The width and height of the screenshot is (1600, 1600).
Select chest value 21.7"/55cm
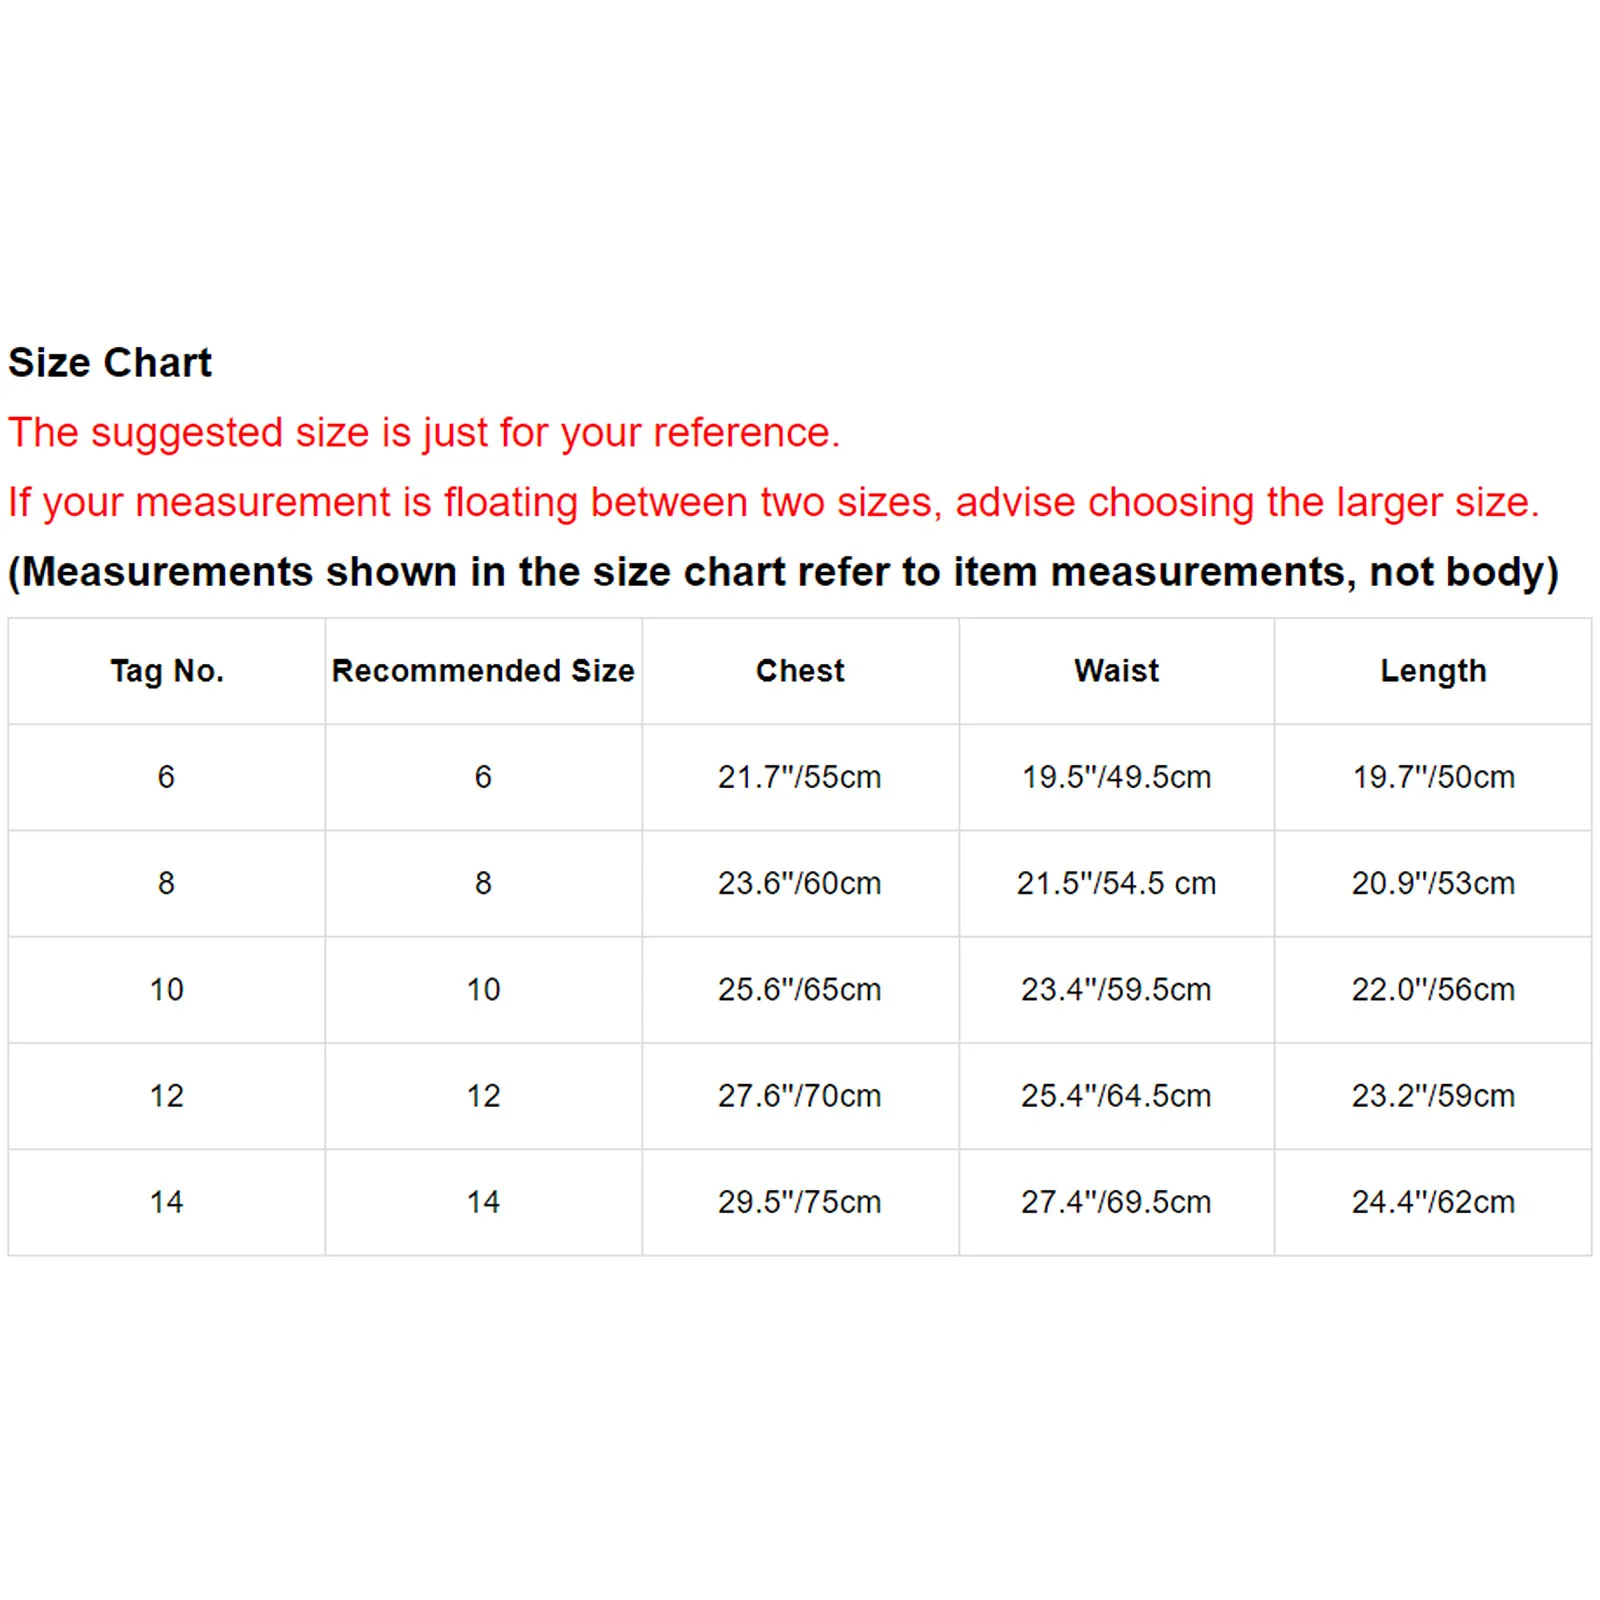[x=799, y=777]
